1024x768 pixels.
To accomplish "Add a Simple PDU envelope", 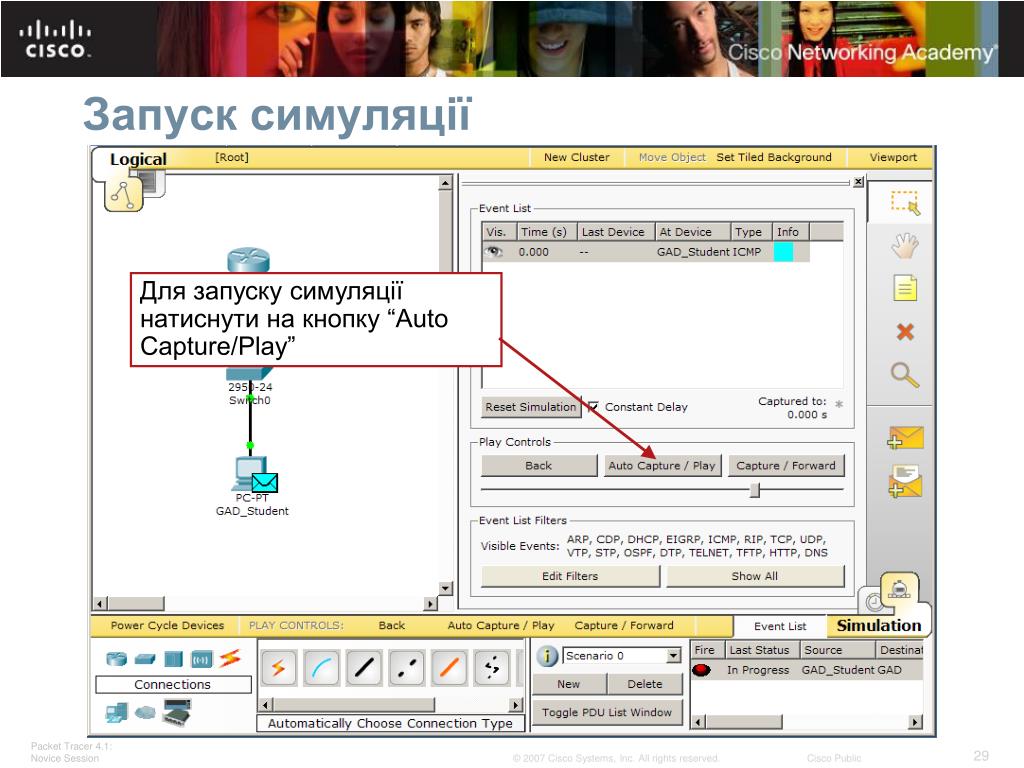I will tap(905, 438).
